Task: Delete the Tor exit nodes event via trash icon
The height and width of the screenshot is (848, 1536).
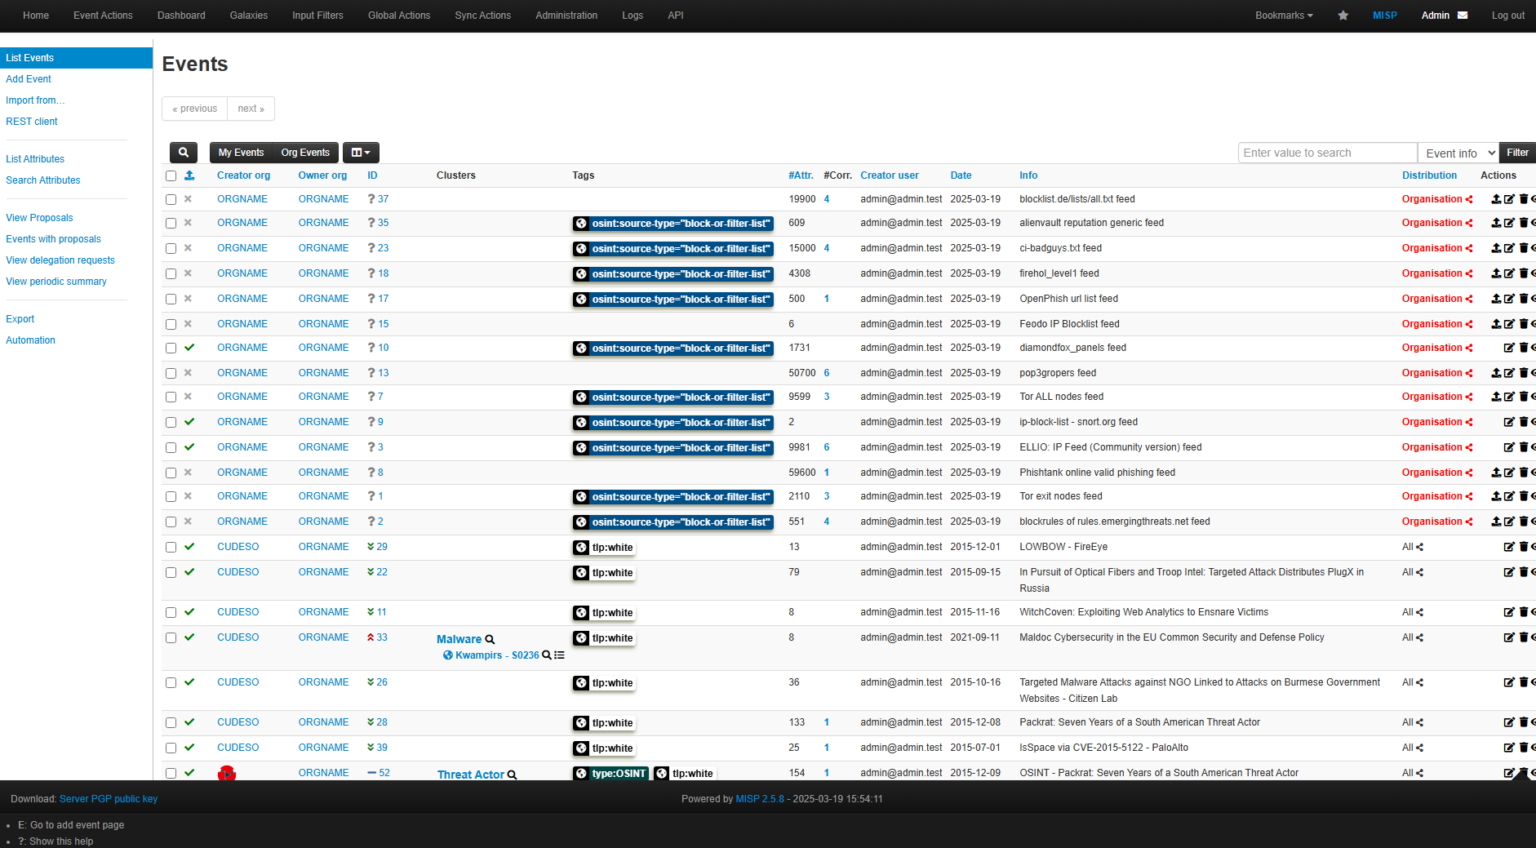Action: click(x=1524, y=496)
